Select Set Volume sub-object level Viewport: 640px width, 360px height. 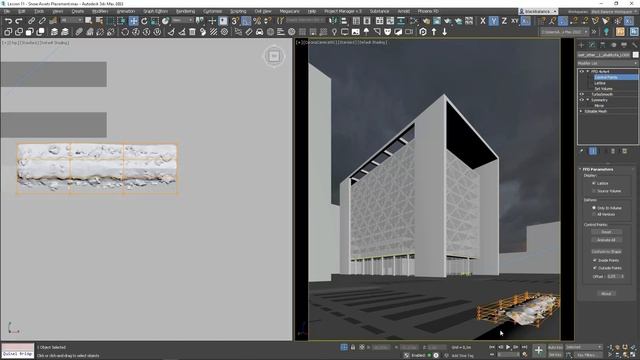click(x=603, y=89)
